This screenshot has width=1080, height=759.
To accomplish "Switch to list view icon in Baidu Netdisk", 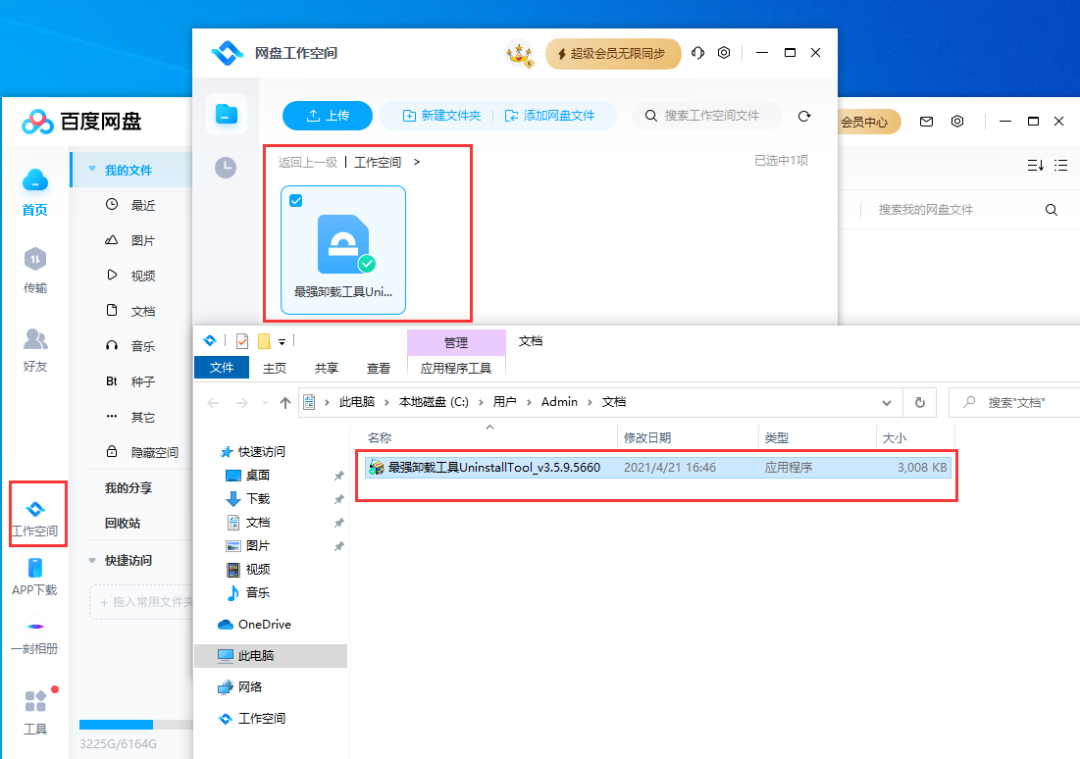I will (1061, 165).
